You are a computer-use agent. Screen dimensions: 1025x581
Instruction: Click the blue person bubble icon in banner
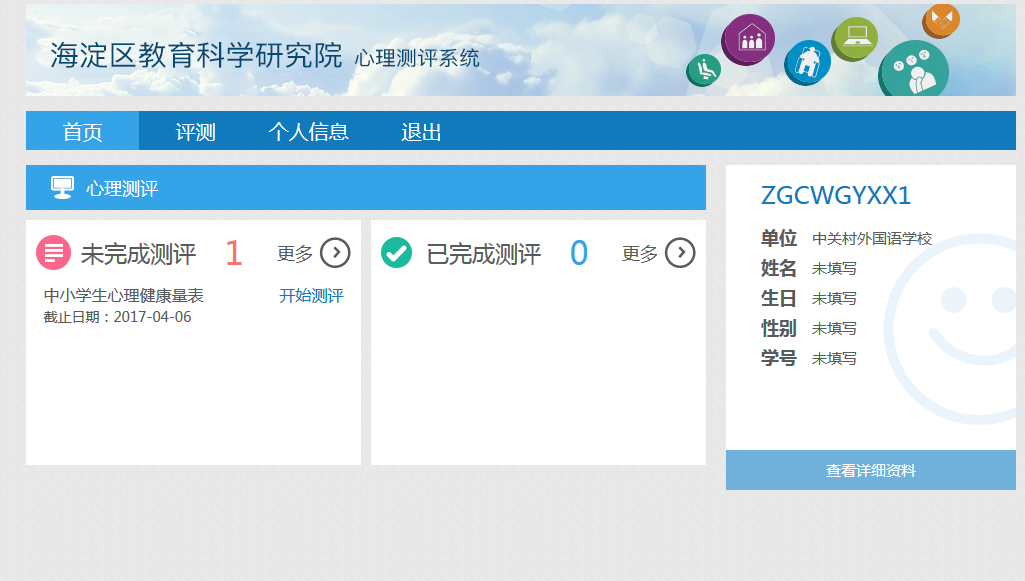point(807,63)
